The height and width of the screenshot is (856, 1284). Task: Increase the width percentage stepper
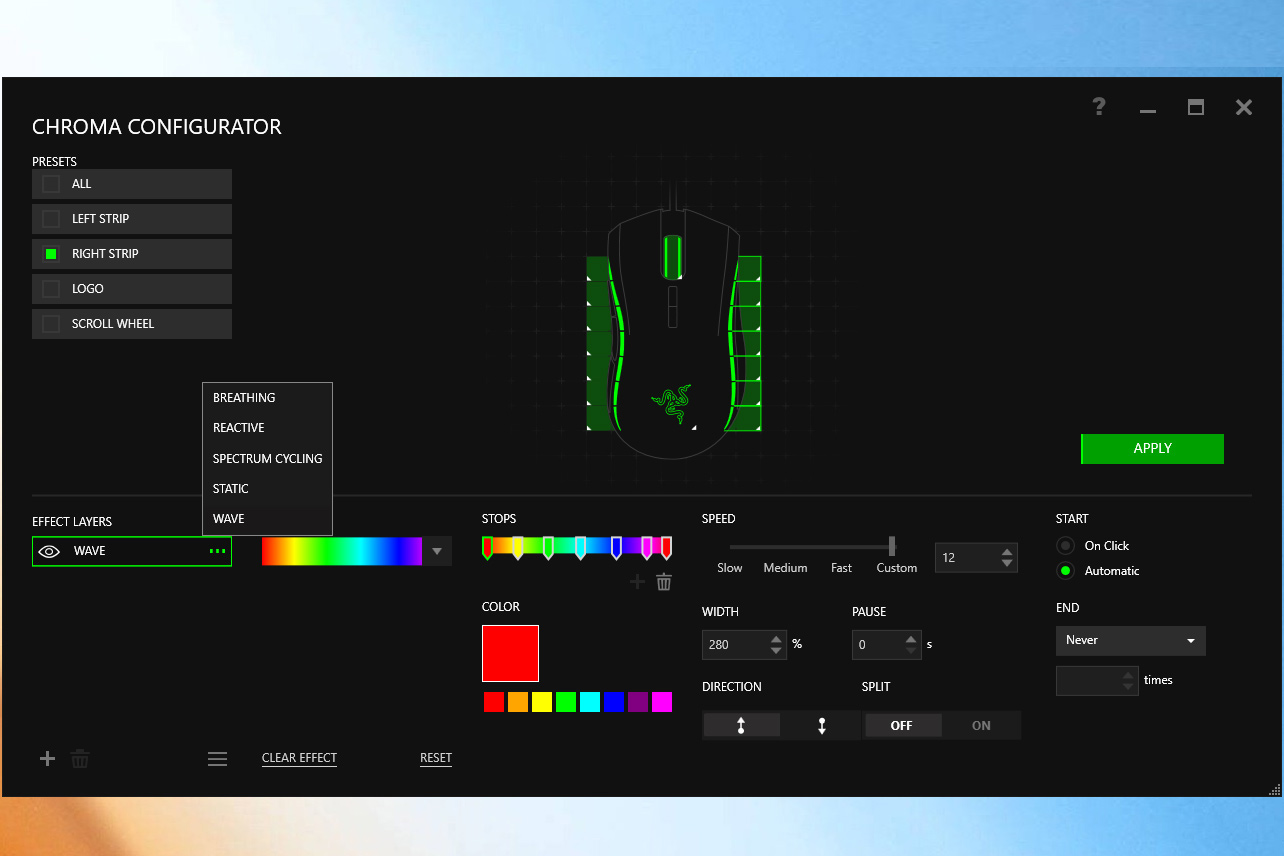pyautogui.click(x=776, y=638)
